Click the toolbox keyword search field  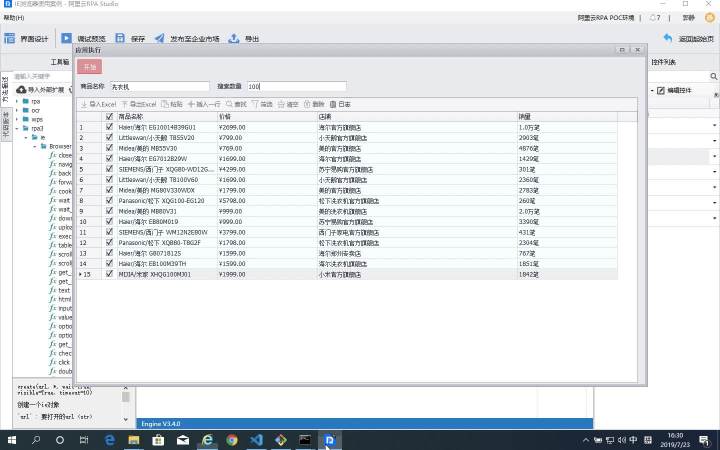41,76
